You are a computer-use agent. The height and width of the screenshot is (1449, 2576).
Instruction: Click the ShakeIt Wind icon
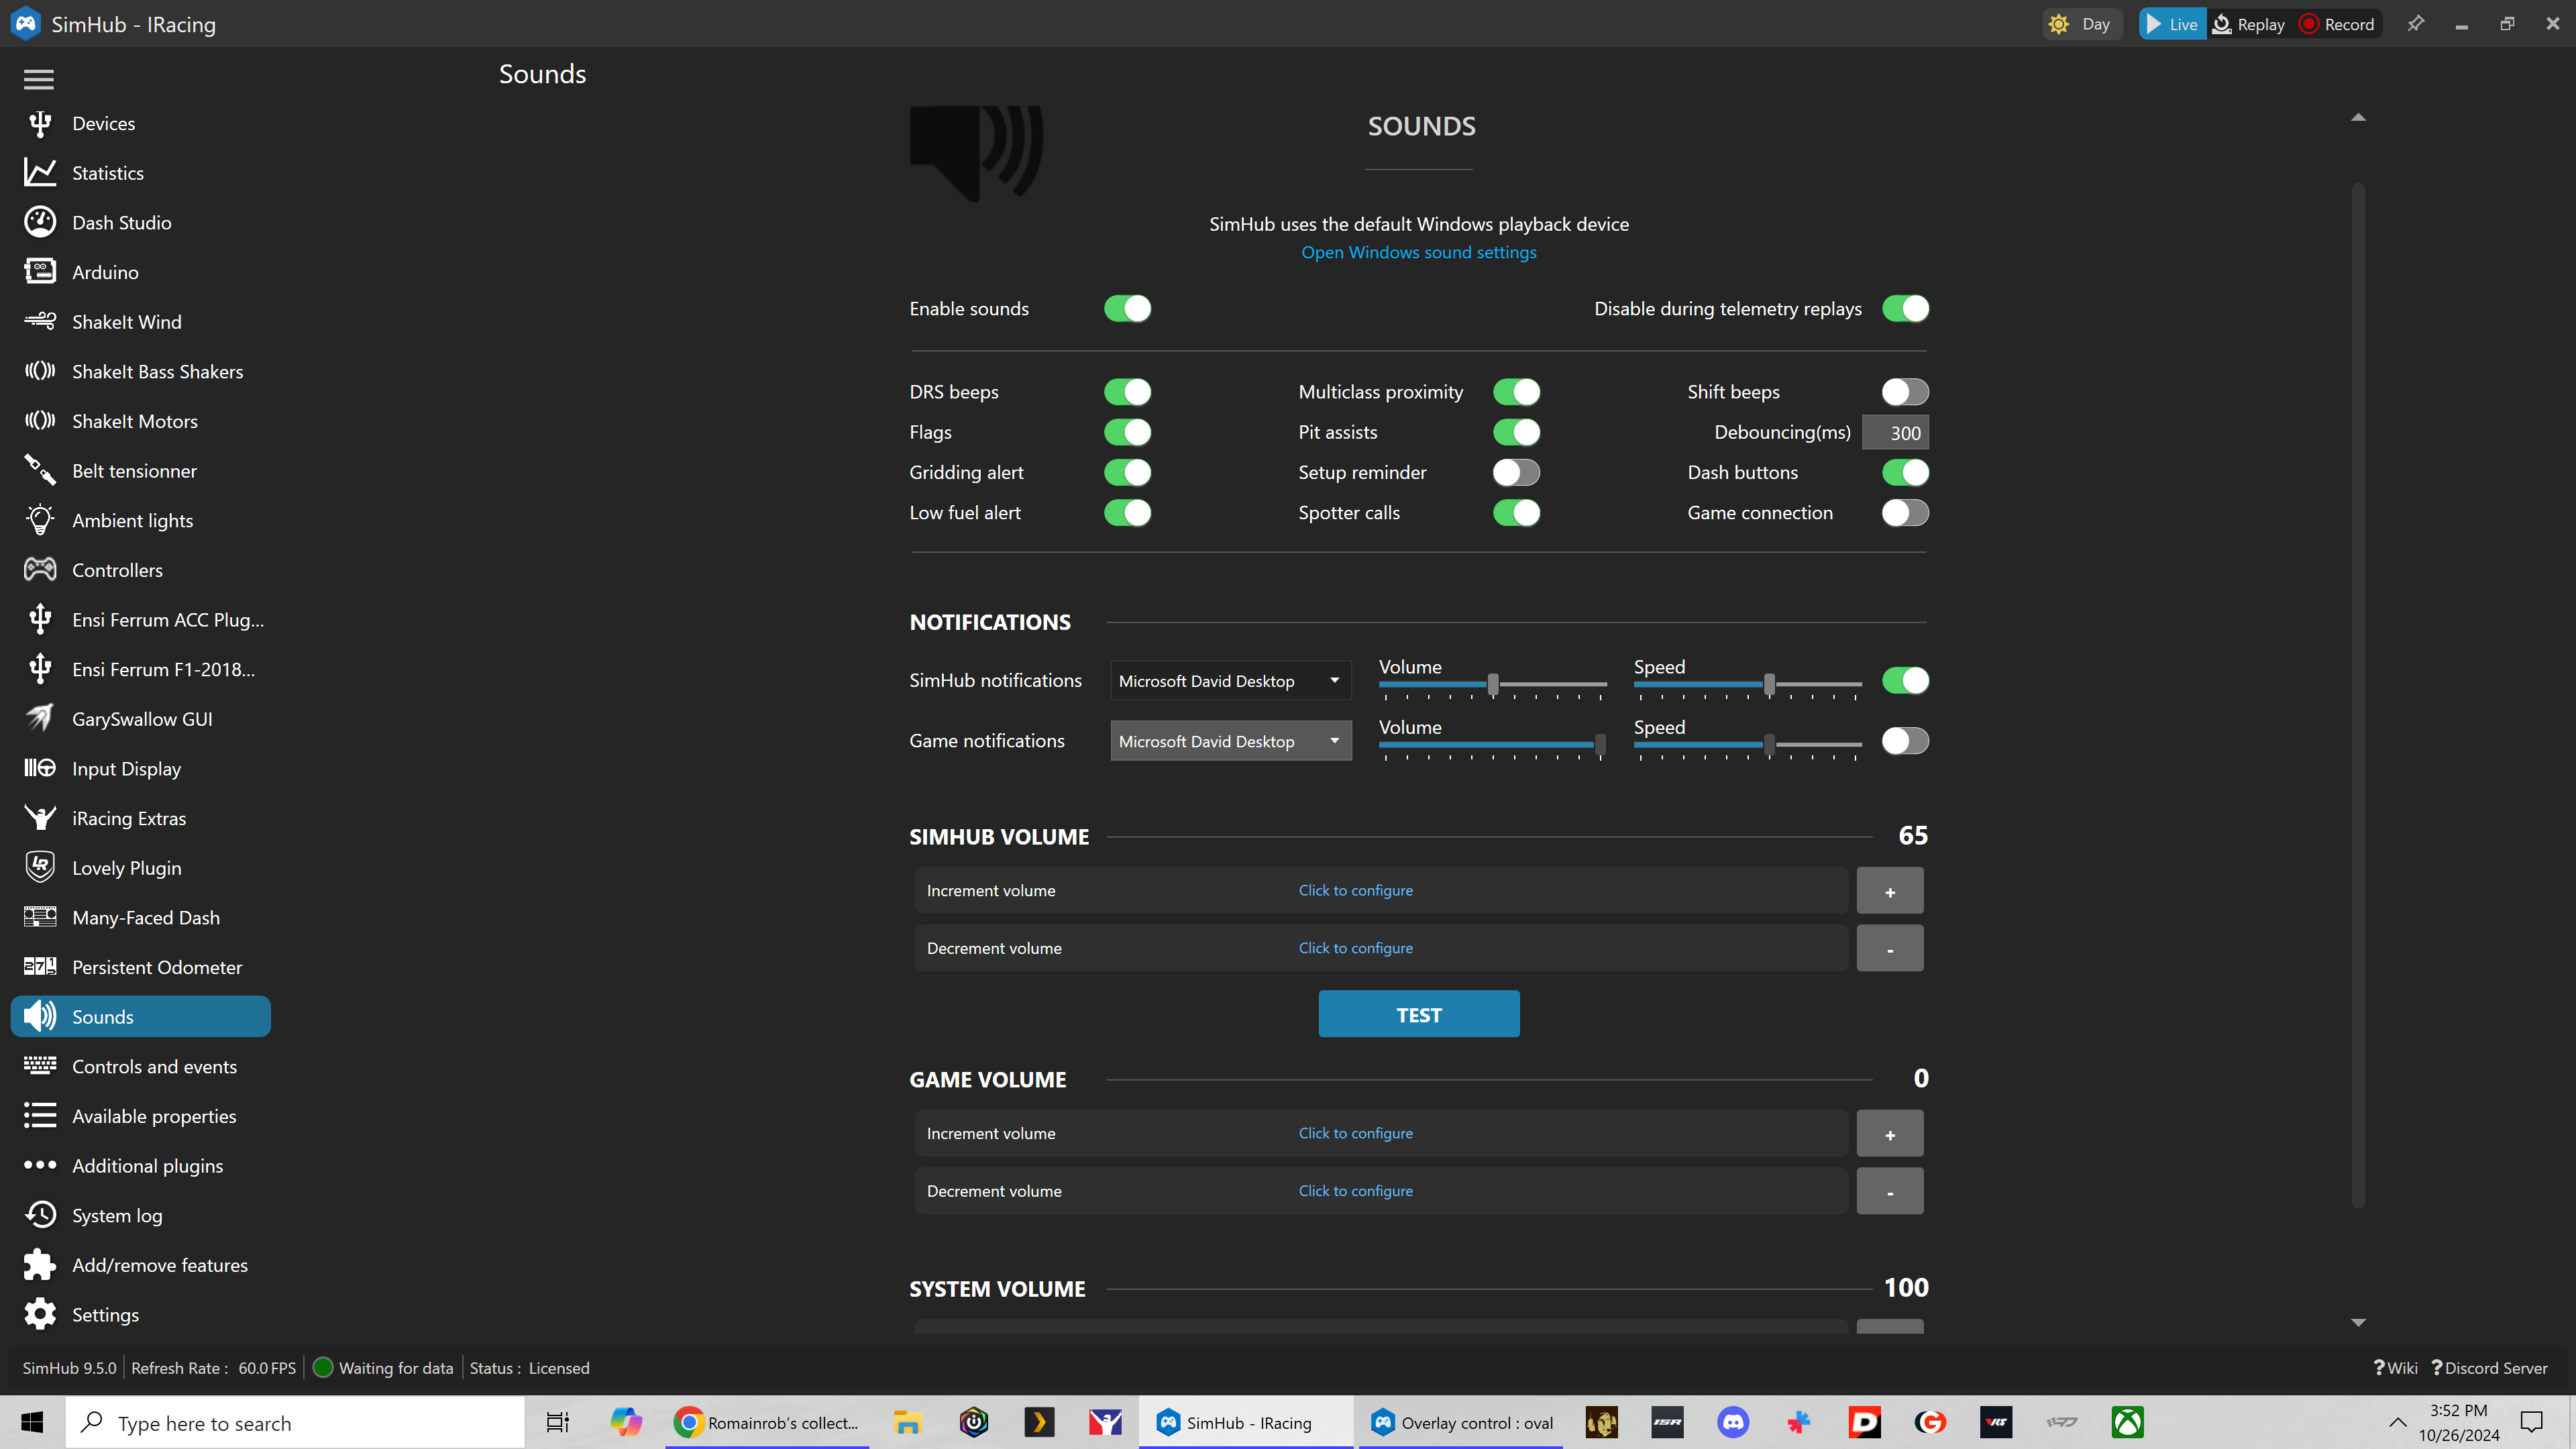40,321
